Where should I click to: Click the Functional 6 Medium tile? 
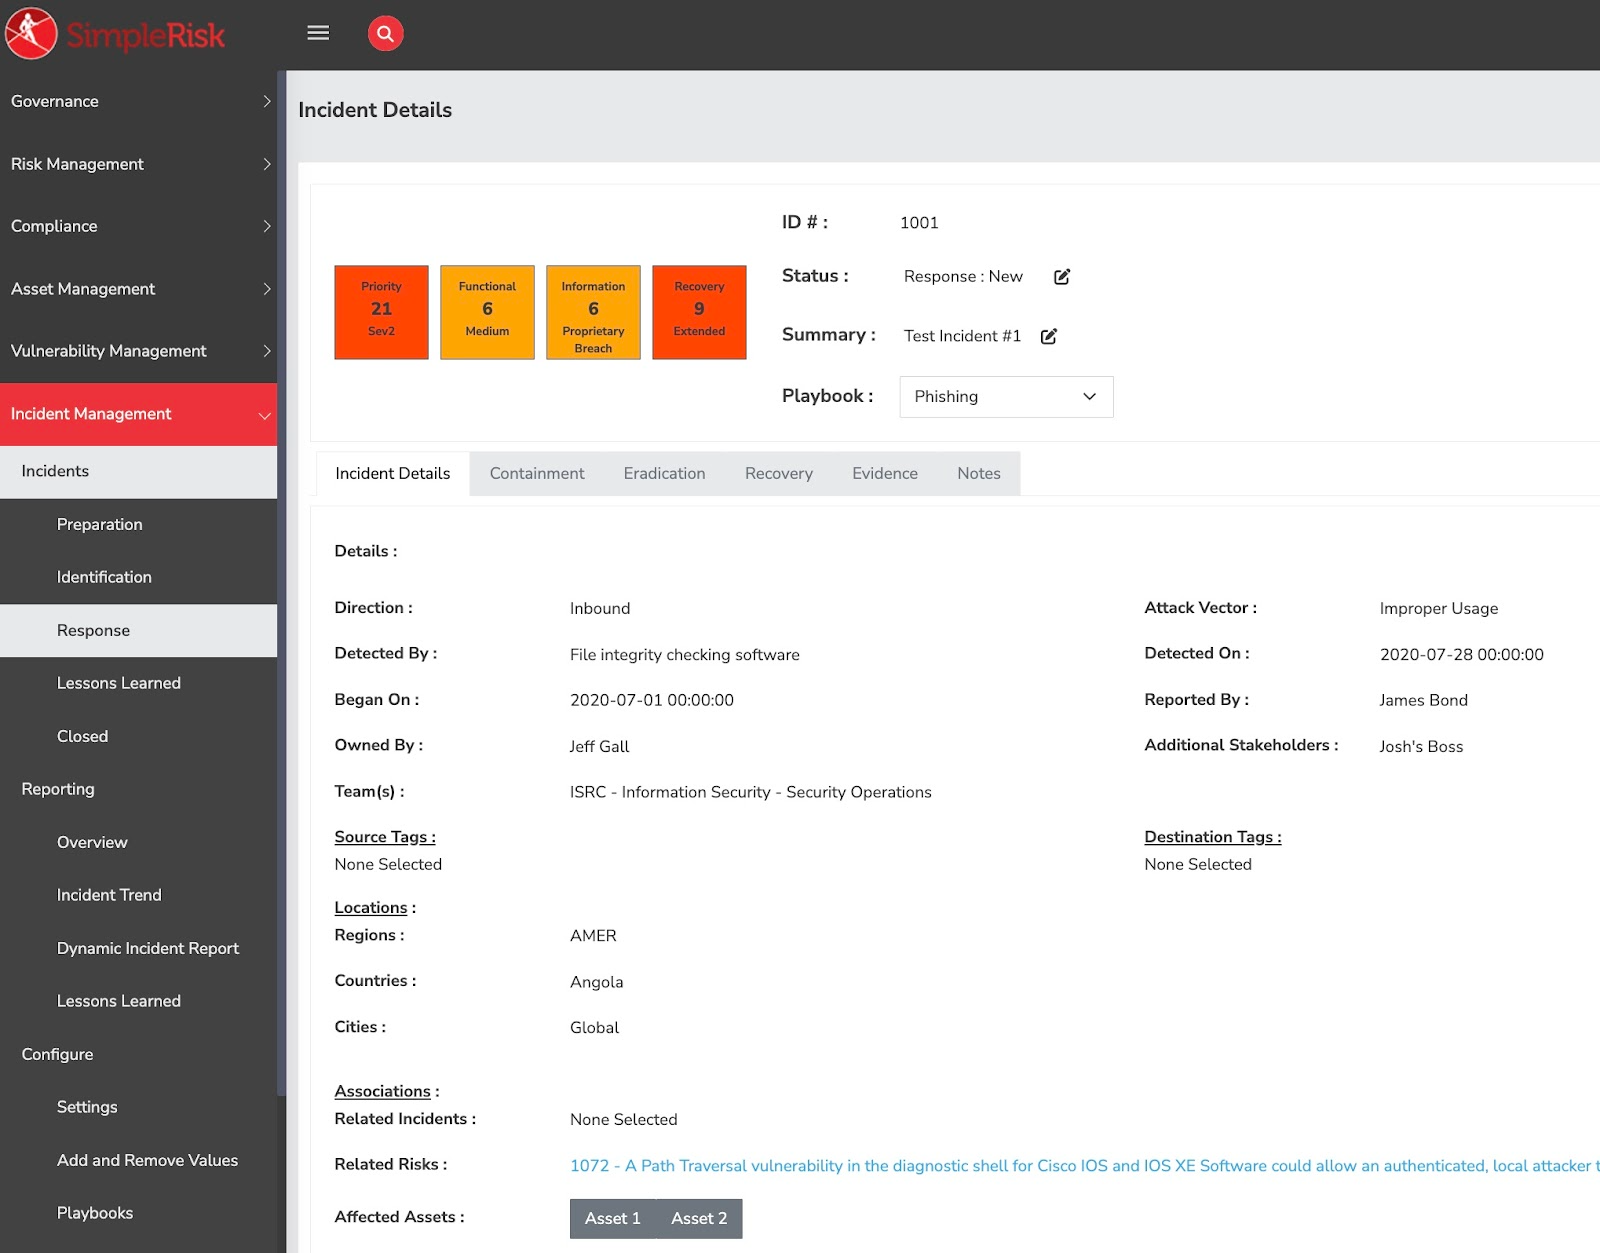[487, 311]
